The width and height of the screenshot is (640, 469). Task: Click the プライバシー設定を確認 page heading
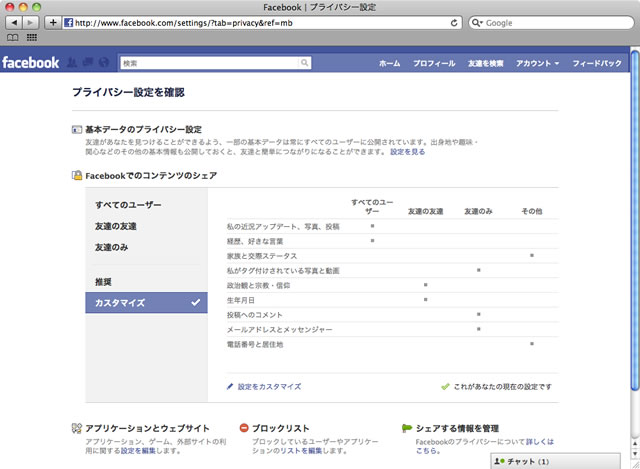click(128, 92)
